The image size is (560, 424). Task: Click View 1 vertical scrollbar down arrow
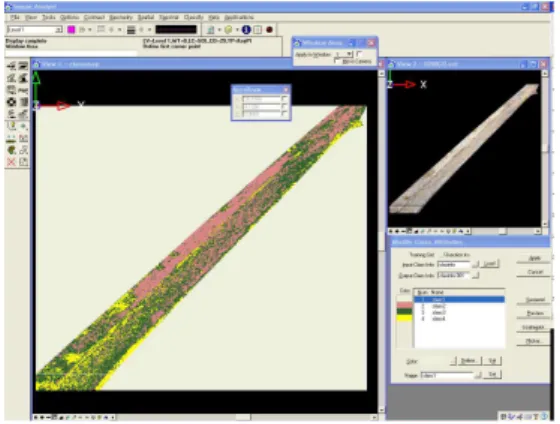tap(381, 409)
